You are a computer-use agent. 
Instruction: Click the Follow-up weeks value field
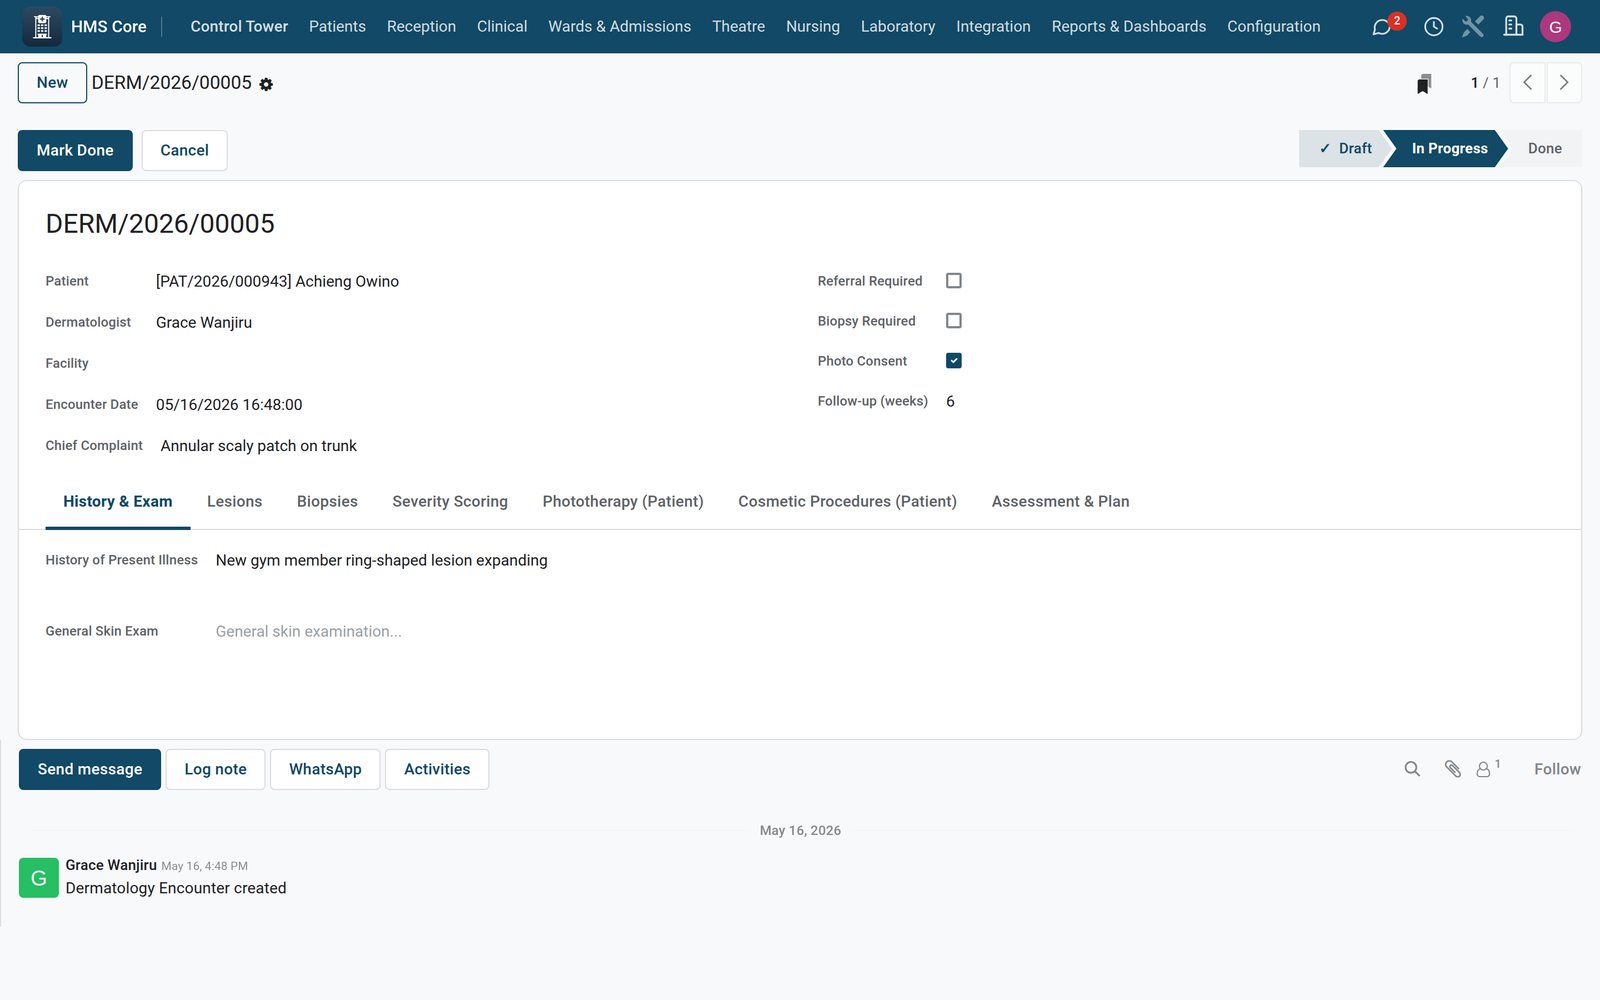1250,401
